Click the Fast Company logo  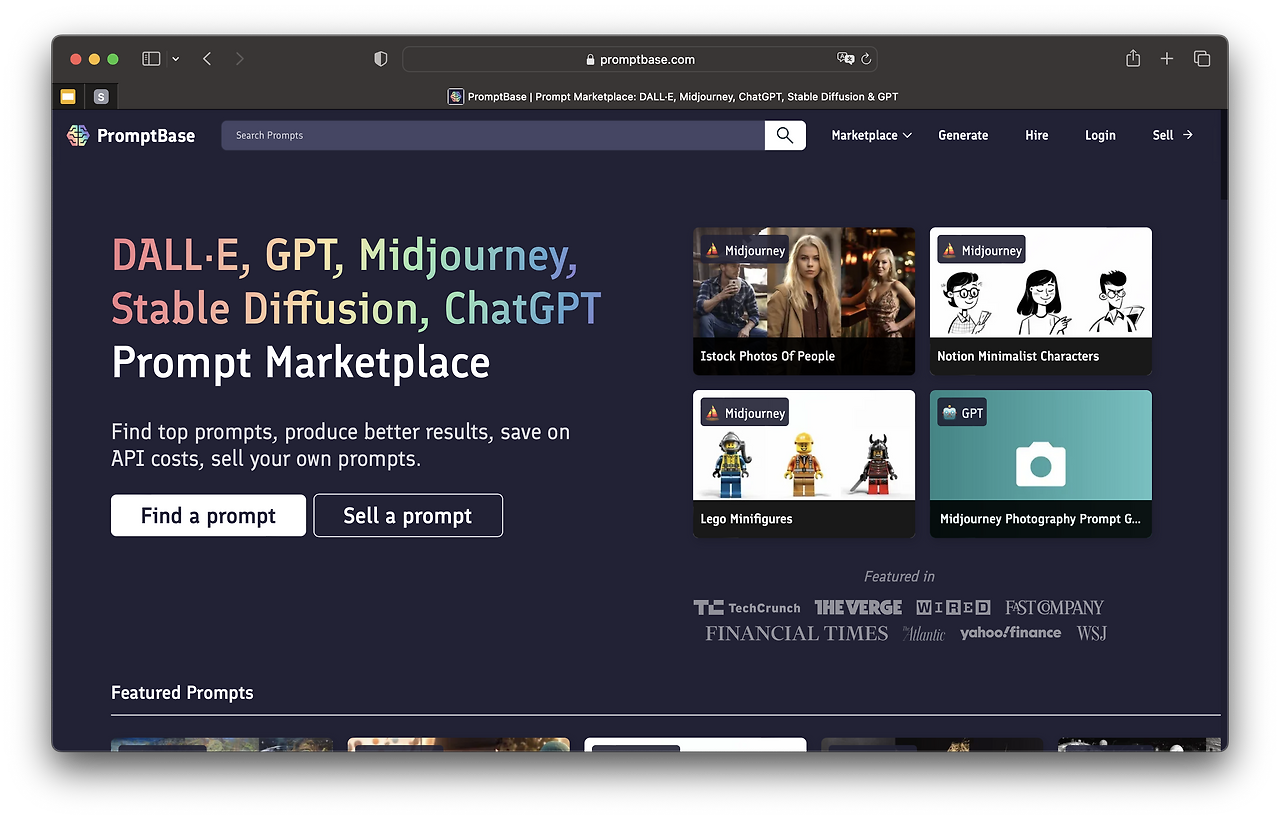pos(1055,607)
